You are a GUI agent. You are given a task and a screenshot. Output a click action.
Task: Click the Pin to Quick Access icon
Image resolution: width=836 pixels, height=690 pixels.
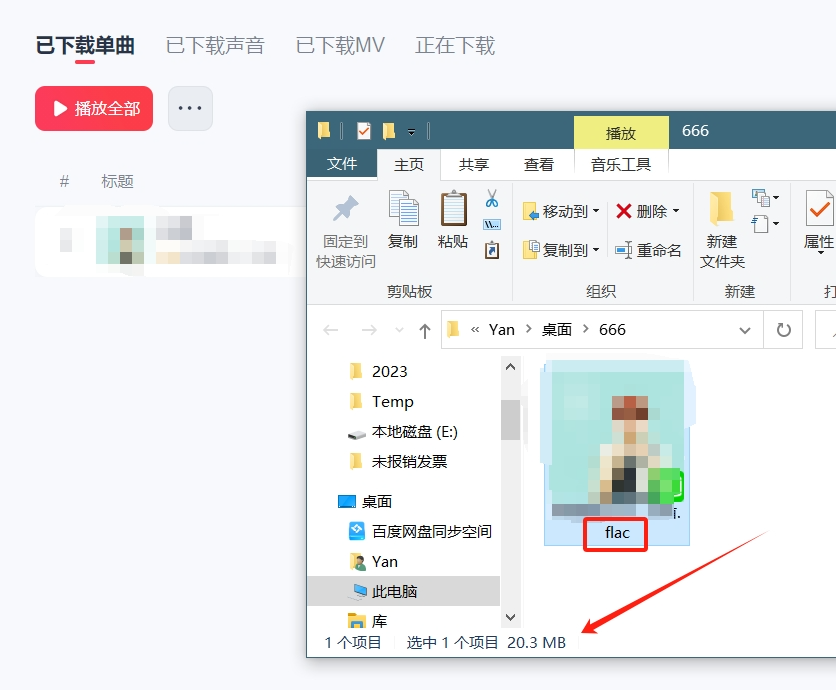(x=345, y=210)
